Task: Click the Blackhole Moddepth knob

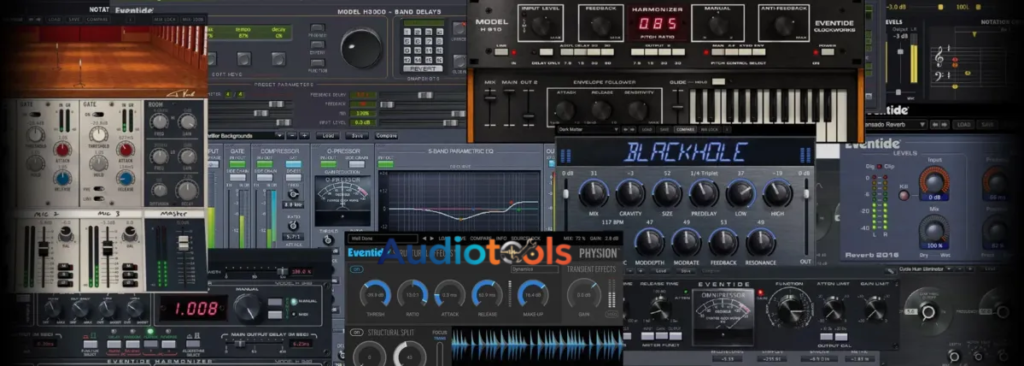Action: pos(649,242)
